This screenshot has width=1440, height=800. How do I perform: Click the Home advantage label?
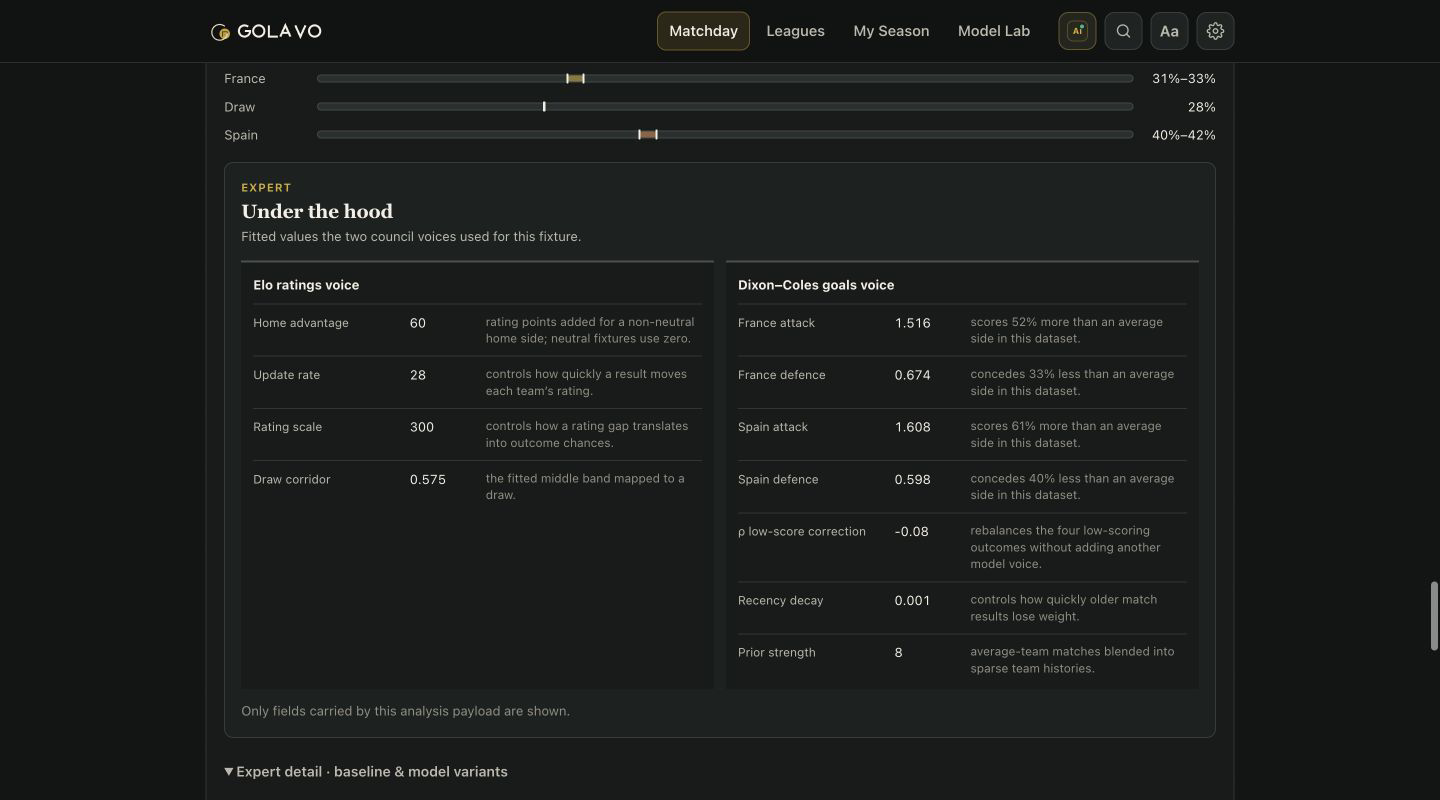pos(301,323)
